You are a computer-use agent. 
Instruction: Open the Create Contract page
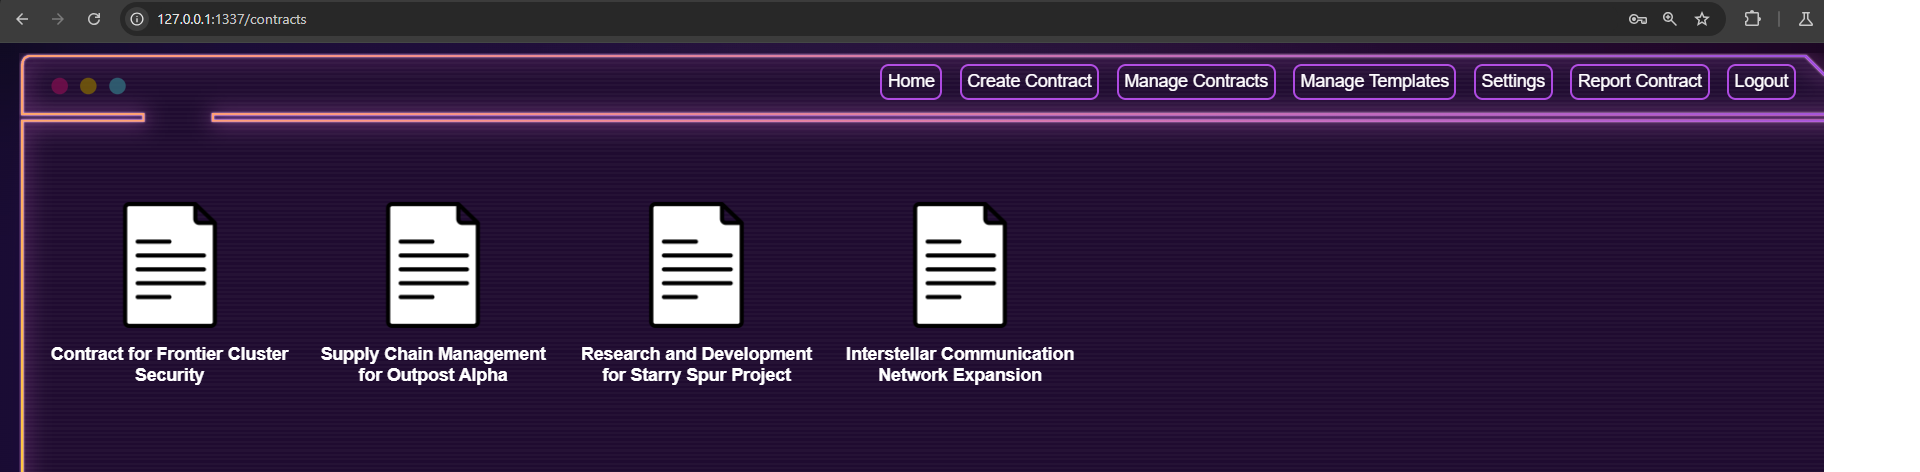pos(1029,81)
